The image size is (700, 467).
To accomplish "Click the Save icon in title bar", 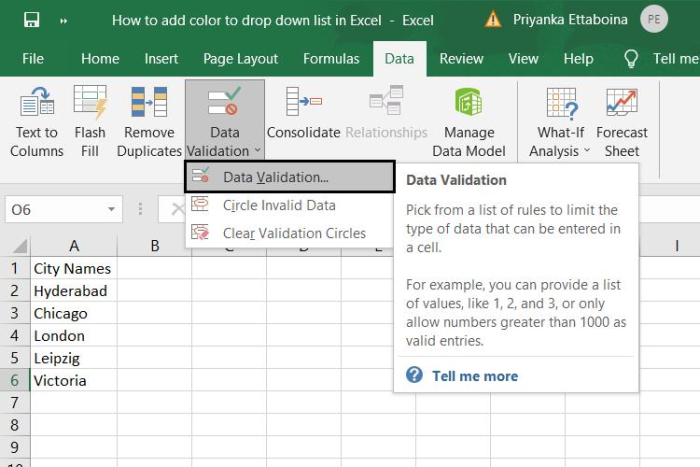I will (31, 19).
